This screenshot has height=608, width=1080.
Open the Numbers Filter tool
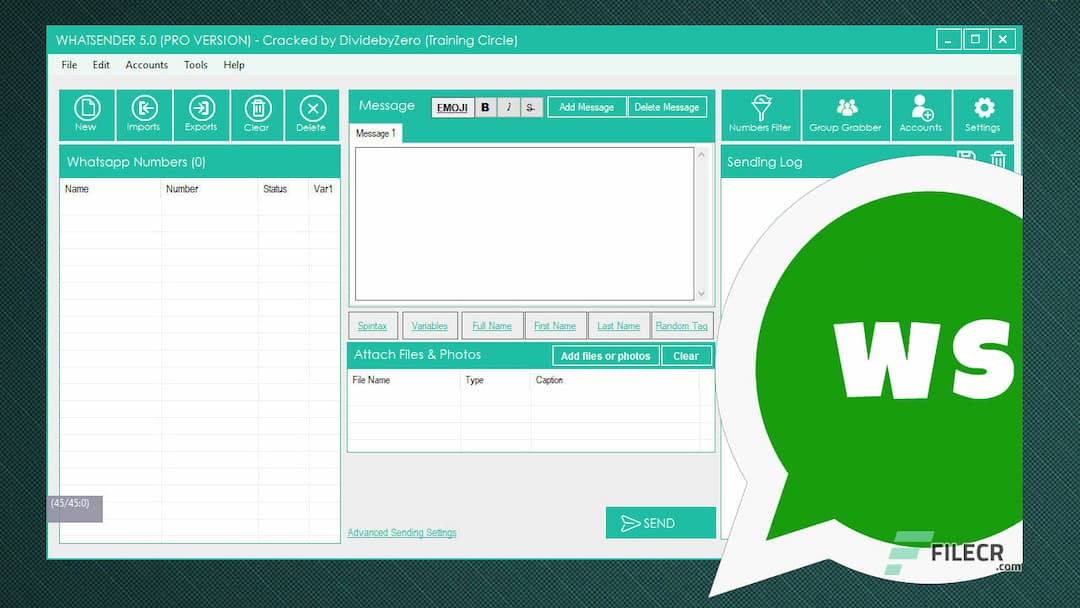761,114
